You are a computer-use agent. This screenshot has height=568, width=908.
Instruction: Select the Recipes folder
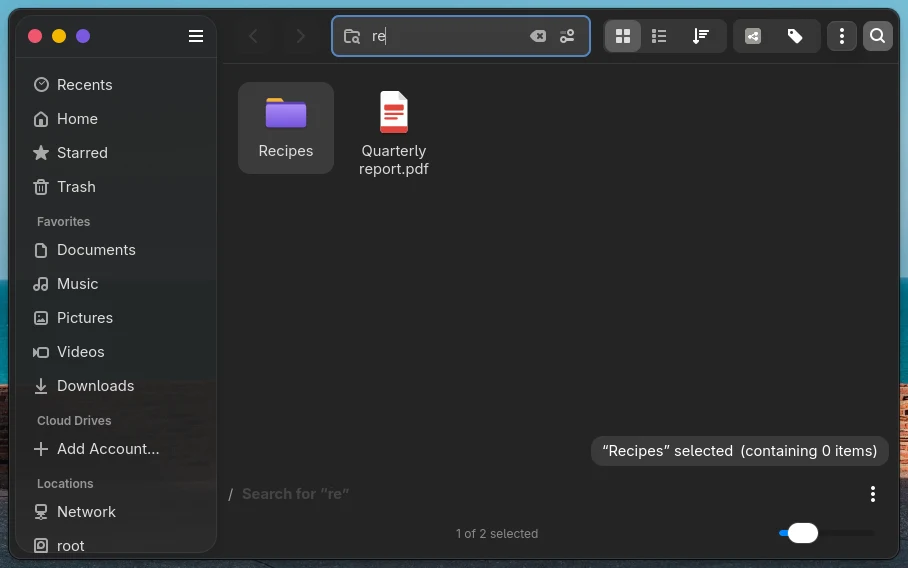tap(285, 127)
